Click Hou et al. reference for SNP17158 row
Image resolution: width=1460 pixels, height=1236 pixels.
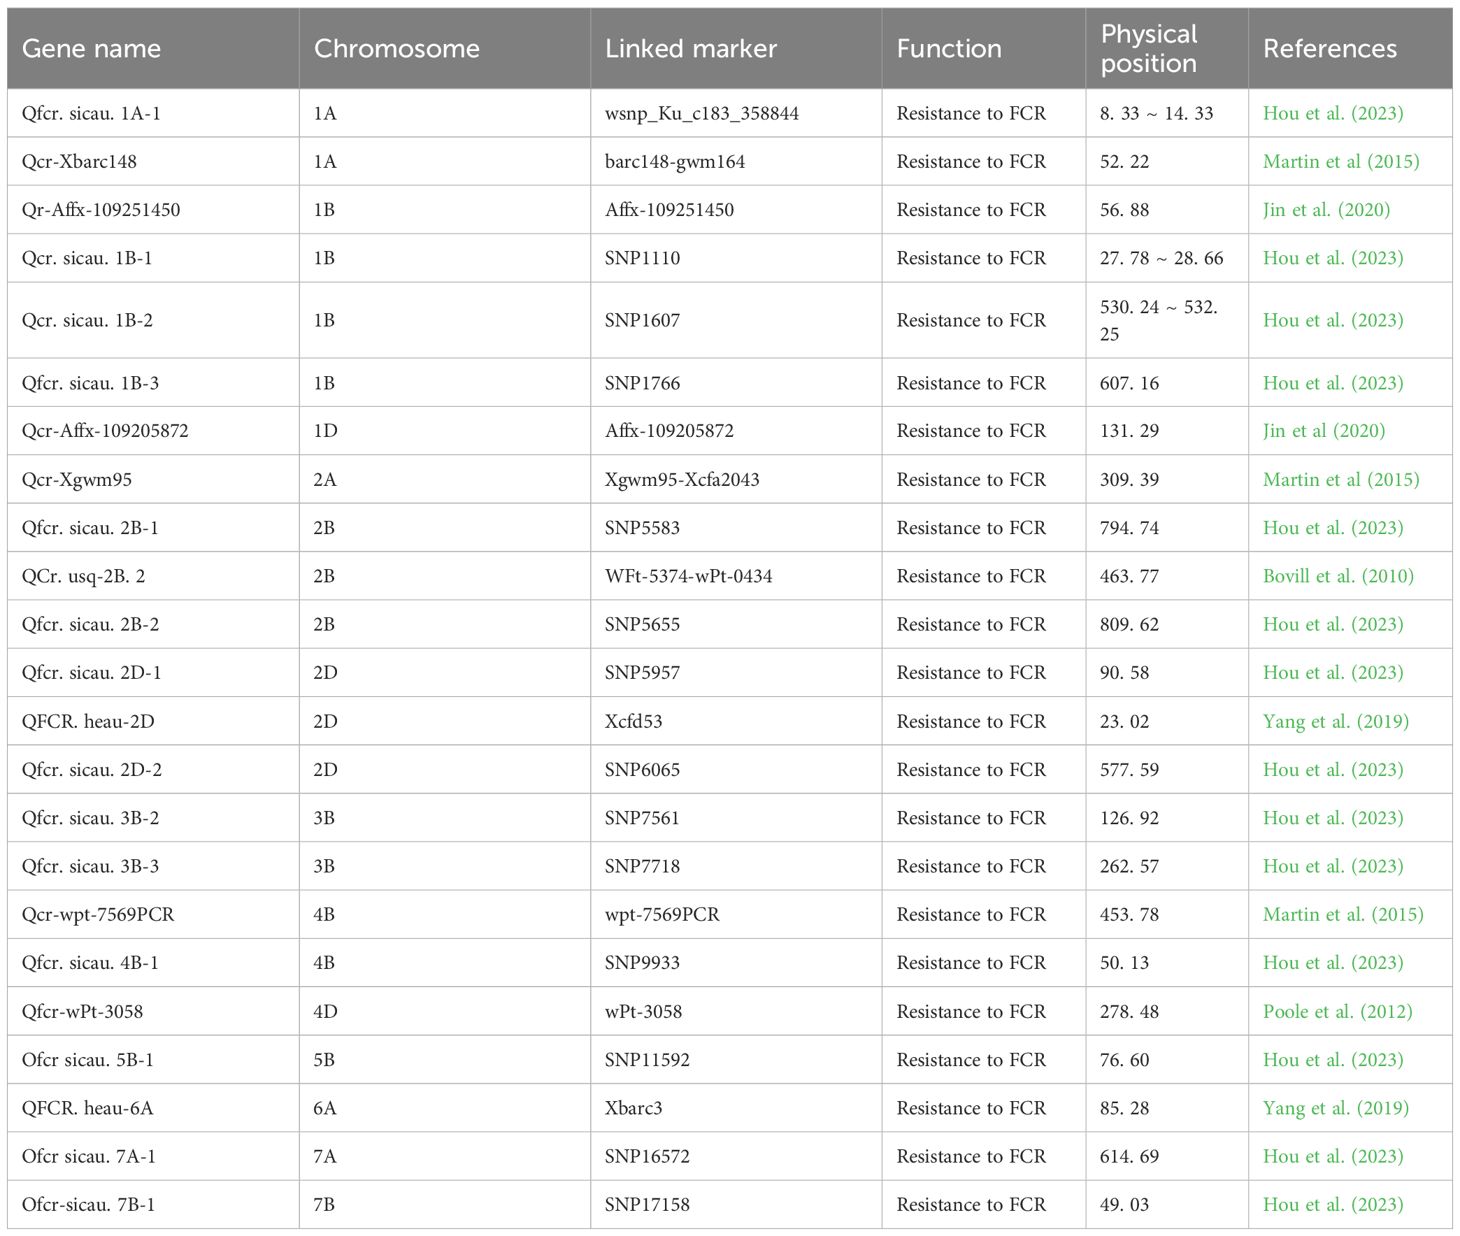pos(1333,1204)
